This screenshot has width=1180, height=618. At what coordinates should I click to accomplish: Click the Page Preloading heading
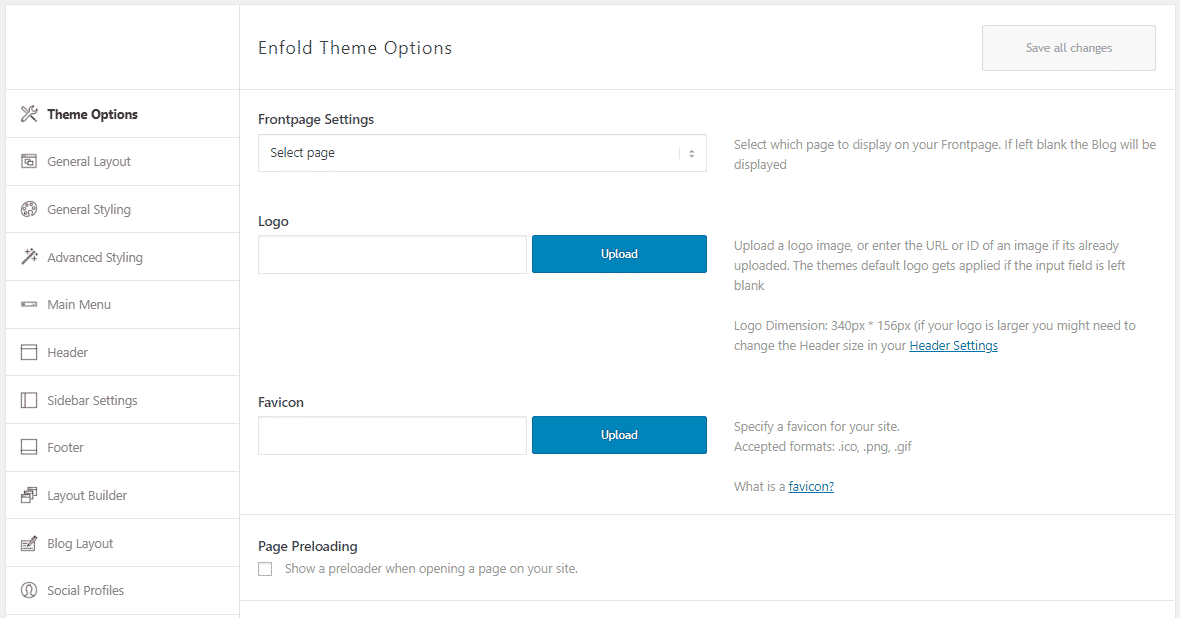pyautogui.click(x=308, y=546)
